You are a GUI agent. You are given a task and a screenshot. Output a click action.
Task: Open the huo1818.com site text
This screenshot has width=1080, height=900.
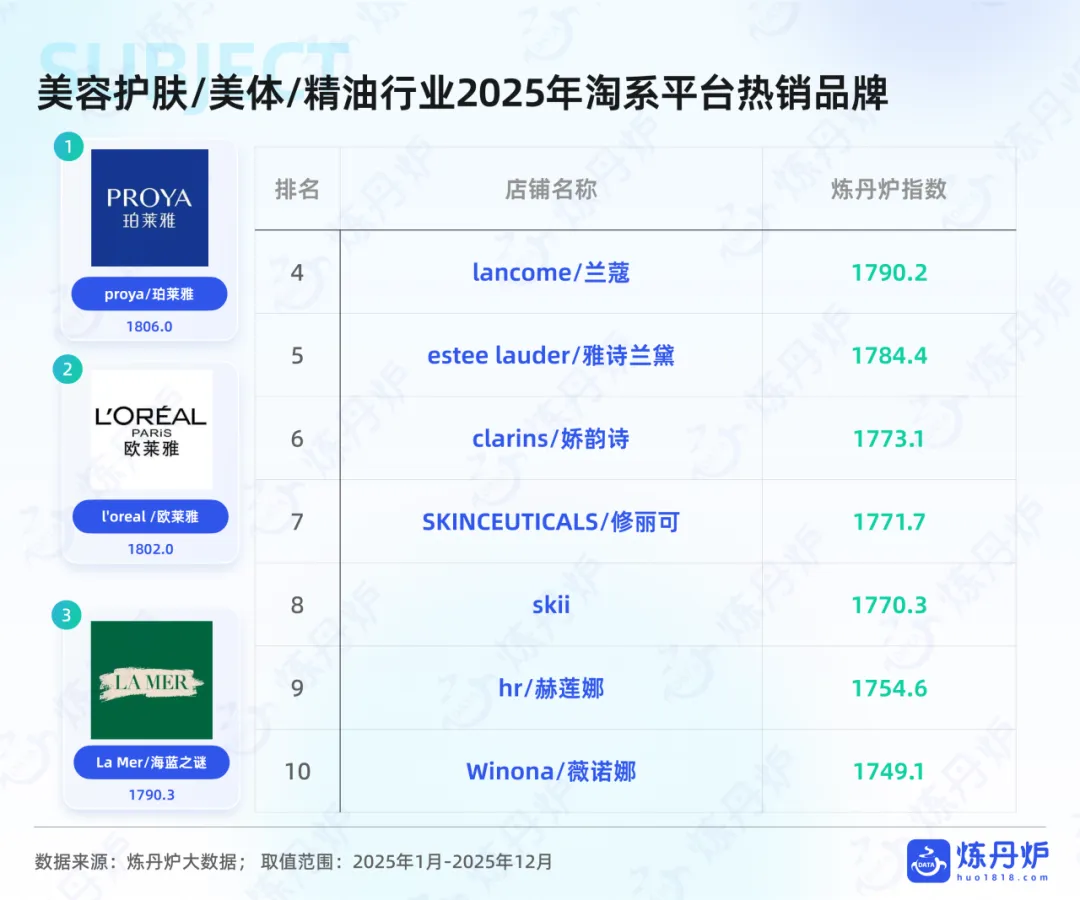[x=1002, y=877]
